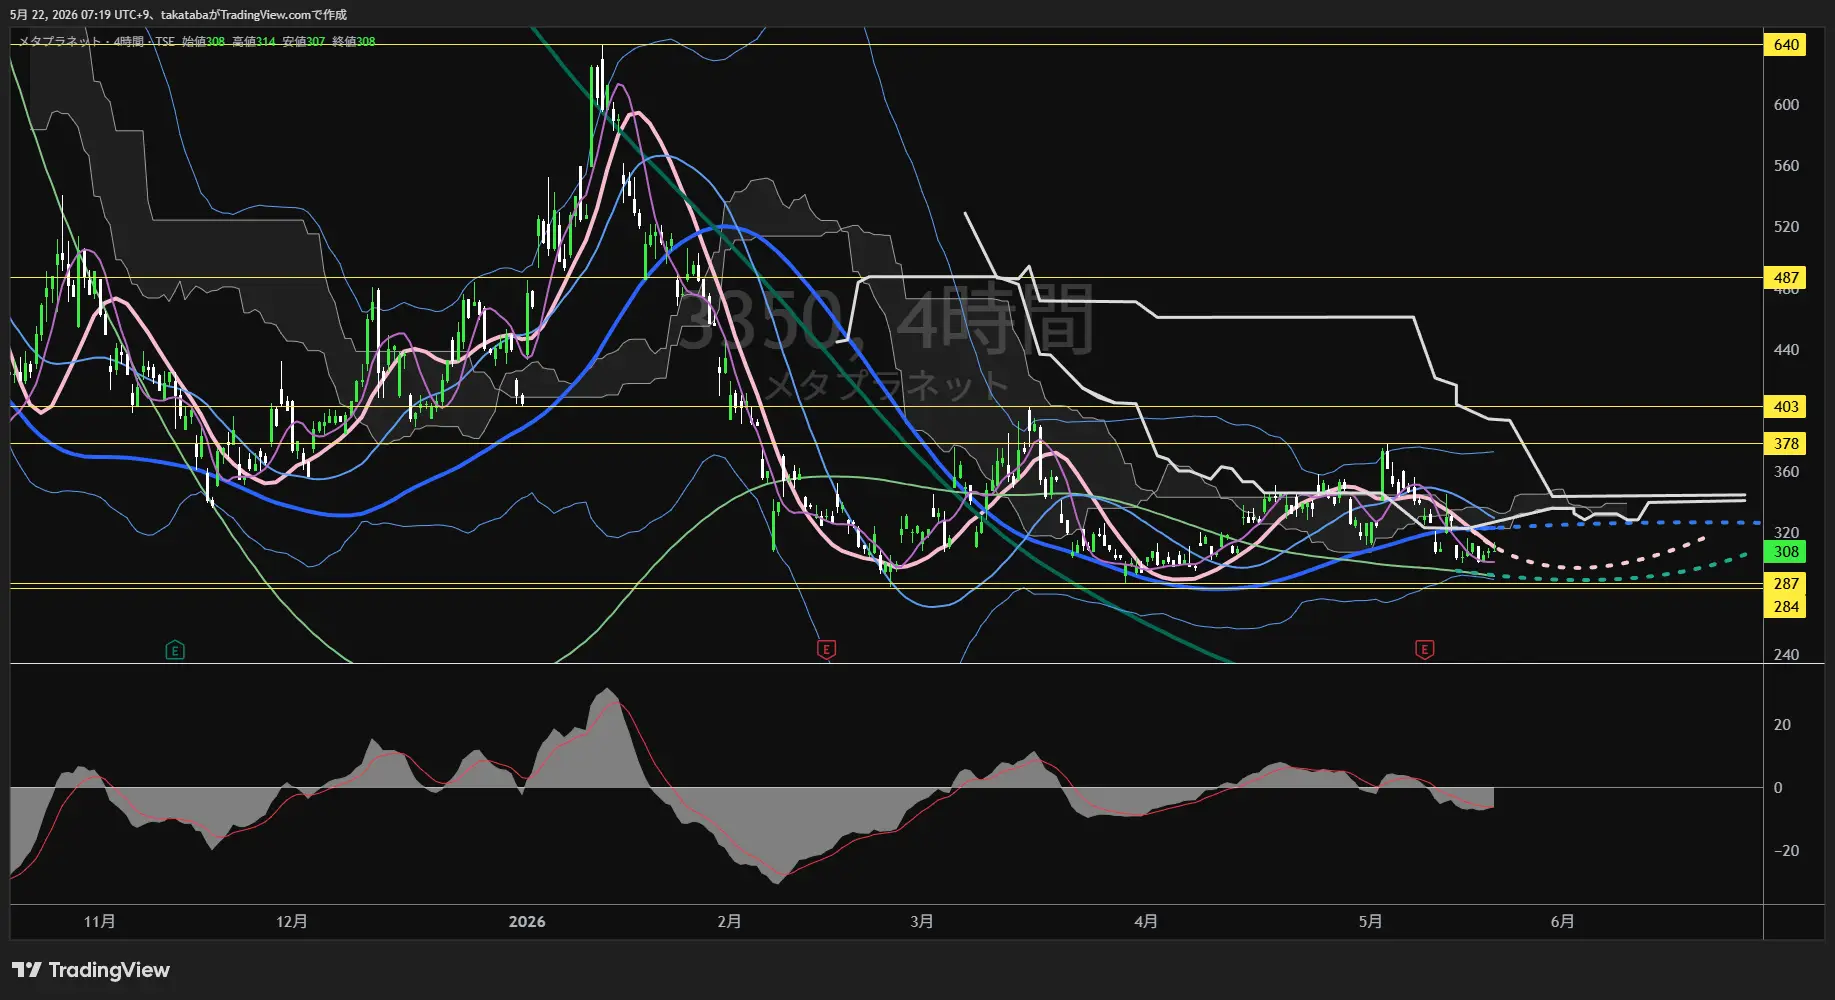1835x1000 pixels.
Task: Click the 2026 year label on the time axis
Action: (x=527, y=921)
